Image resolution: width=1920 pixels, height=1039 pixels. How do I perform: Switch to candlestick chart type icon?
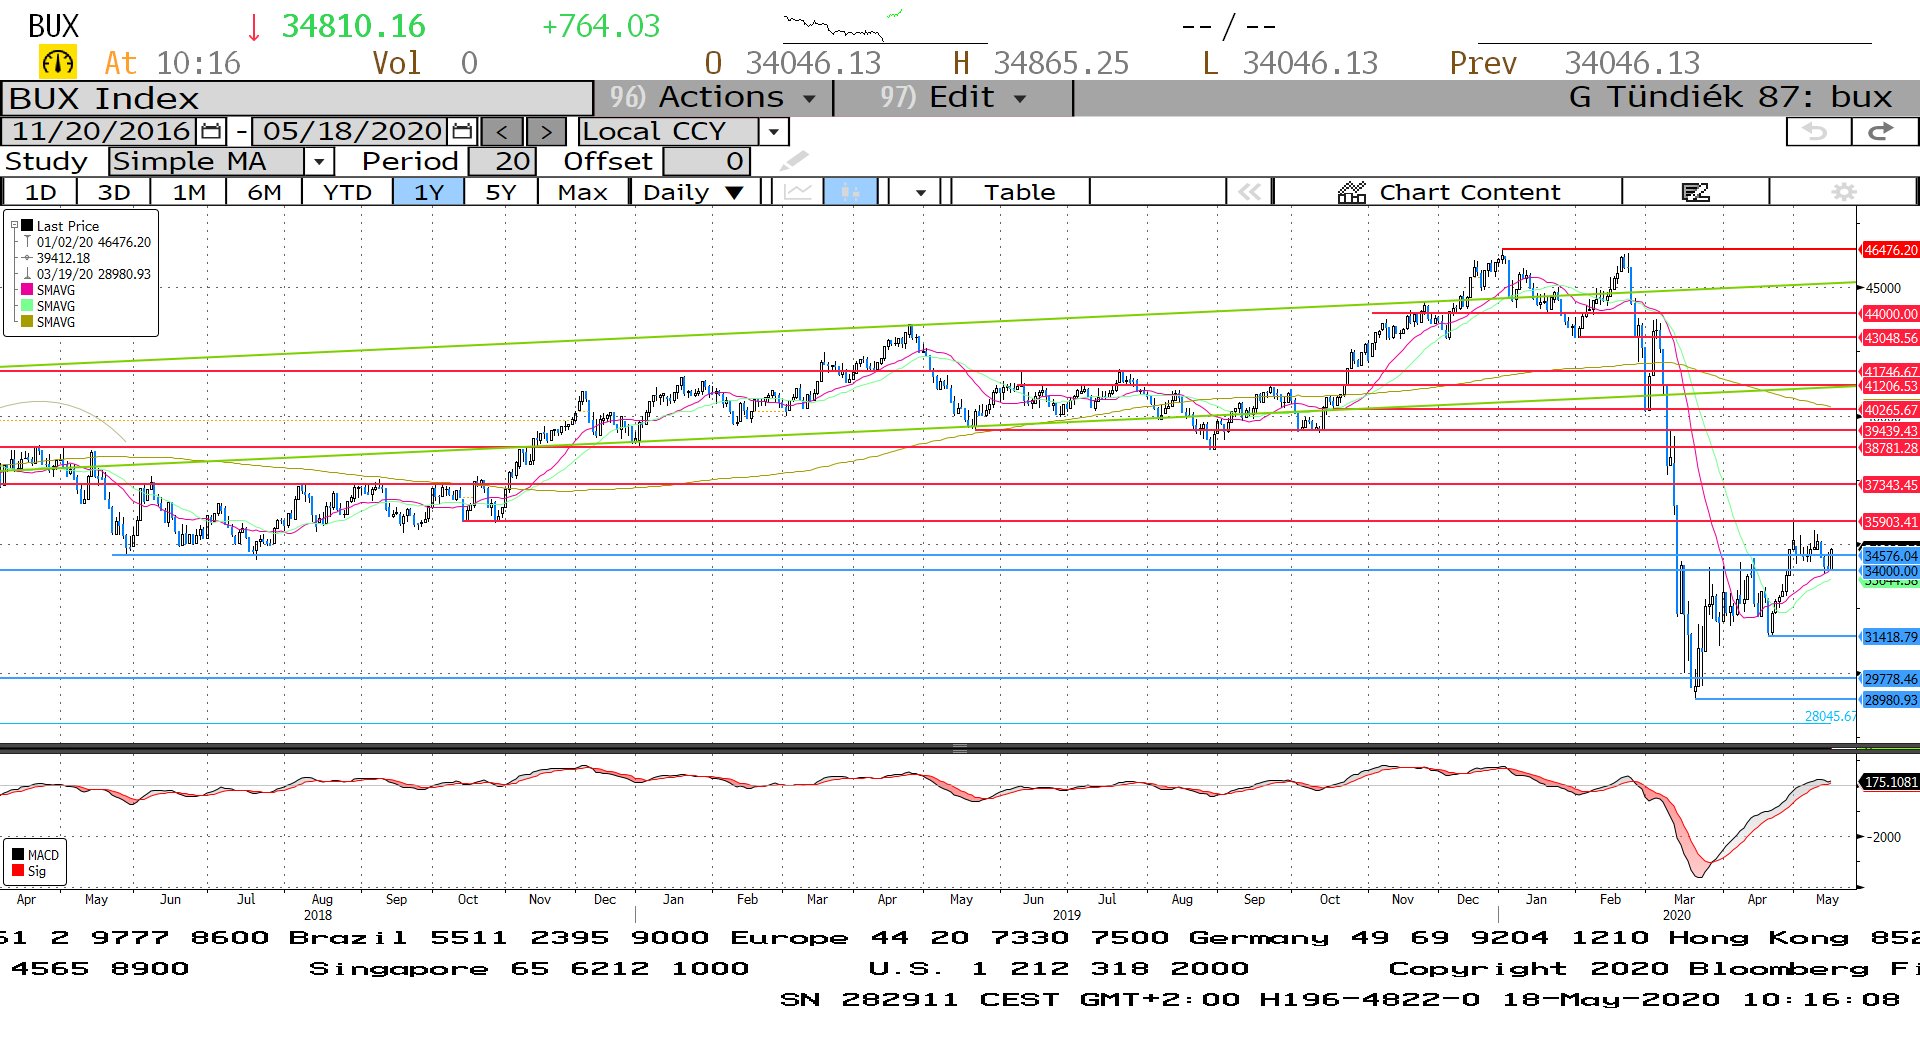(x=850, y=192)
